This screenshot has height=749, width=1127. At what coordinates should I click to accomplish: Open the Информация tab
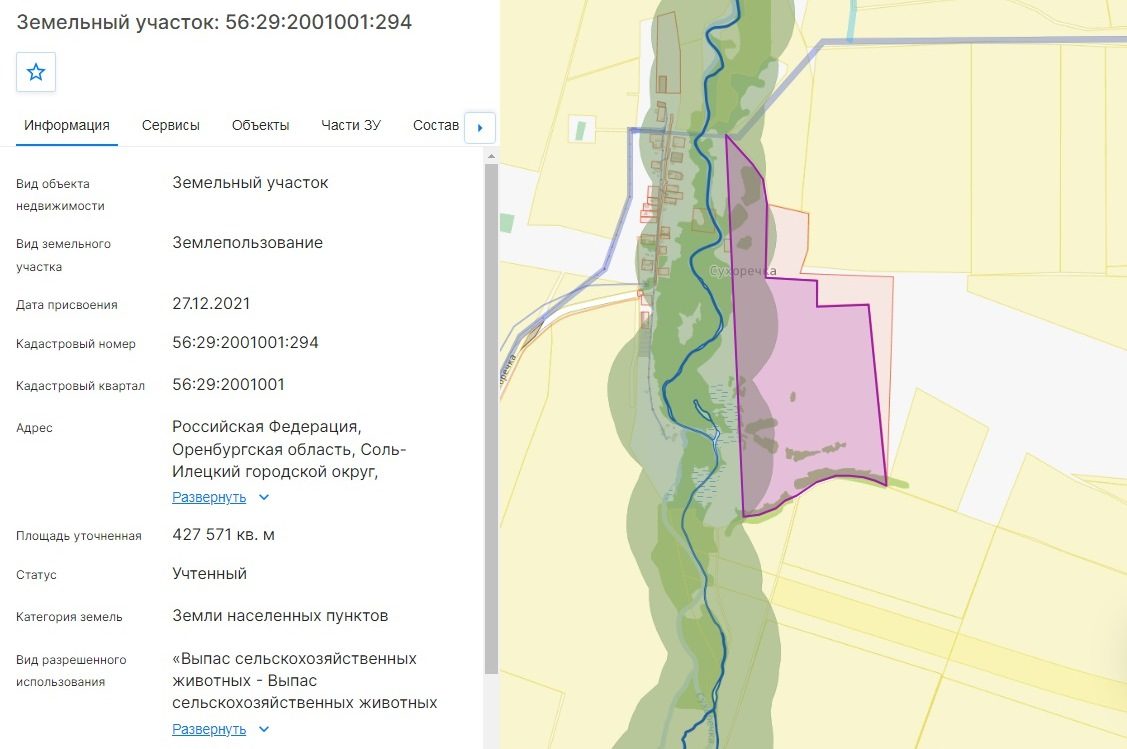pyautogui.click(x=67, y=125)
